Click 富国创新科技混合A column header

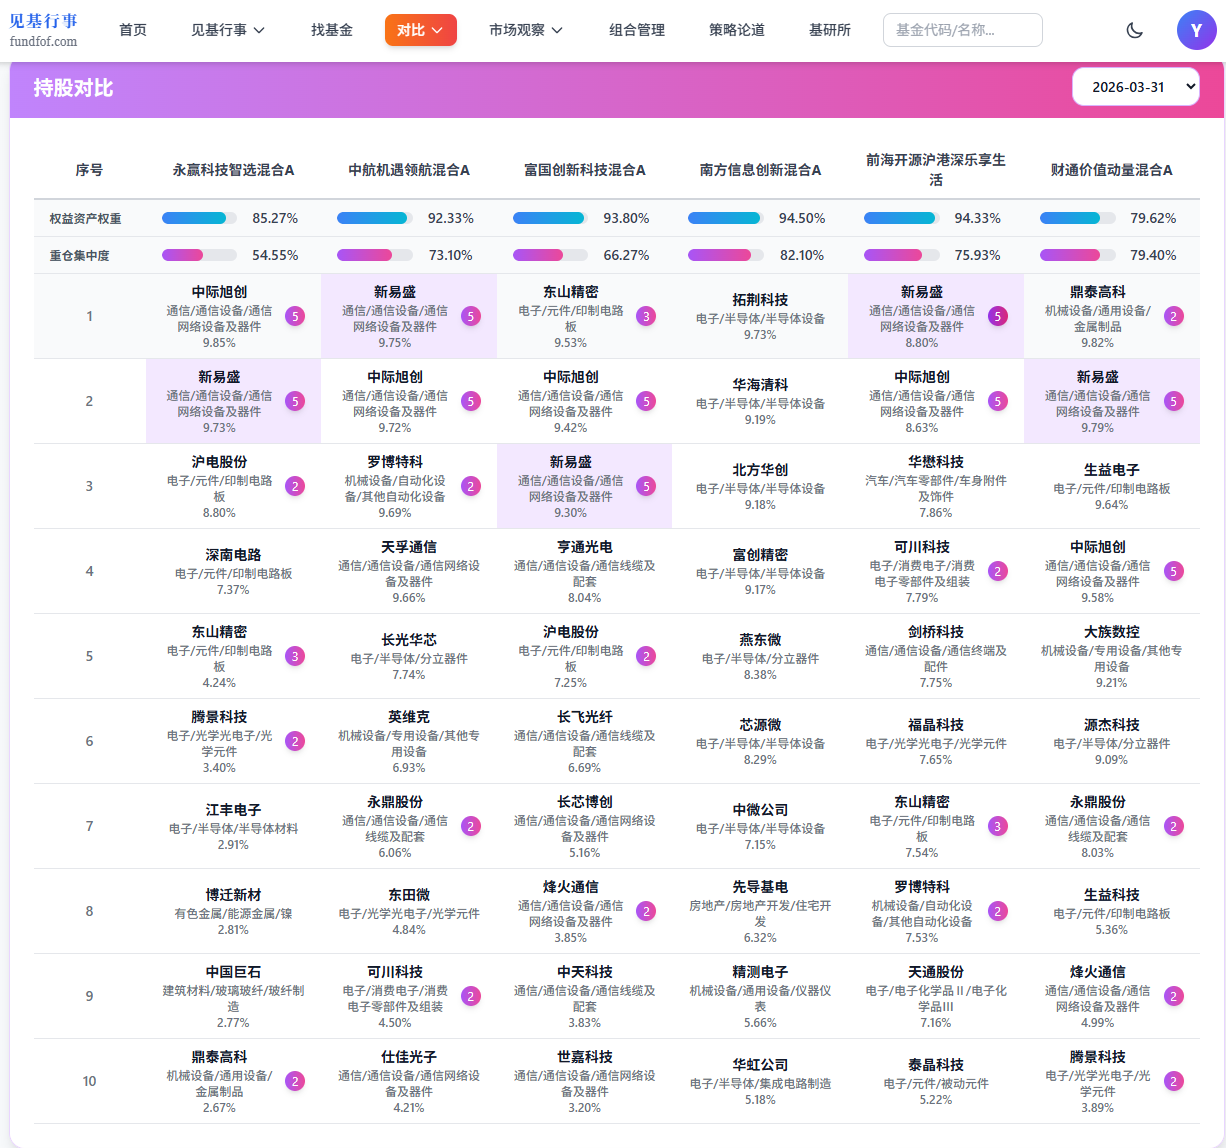coord(584,170)
